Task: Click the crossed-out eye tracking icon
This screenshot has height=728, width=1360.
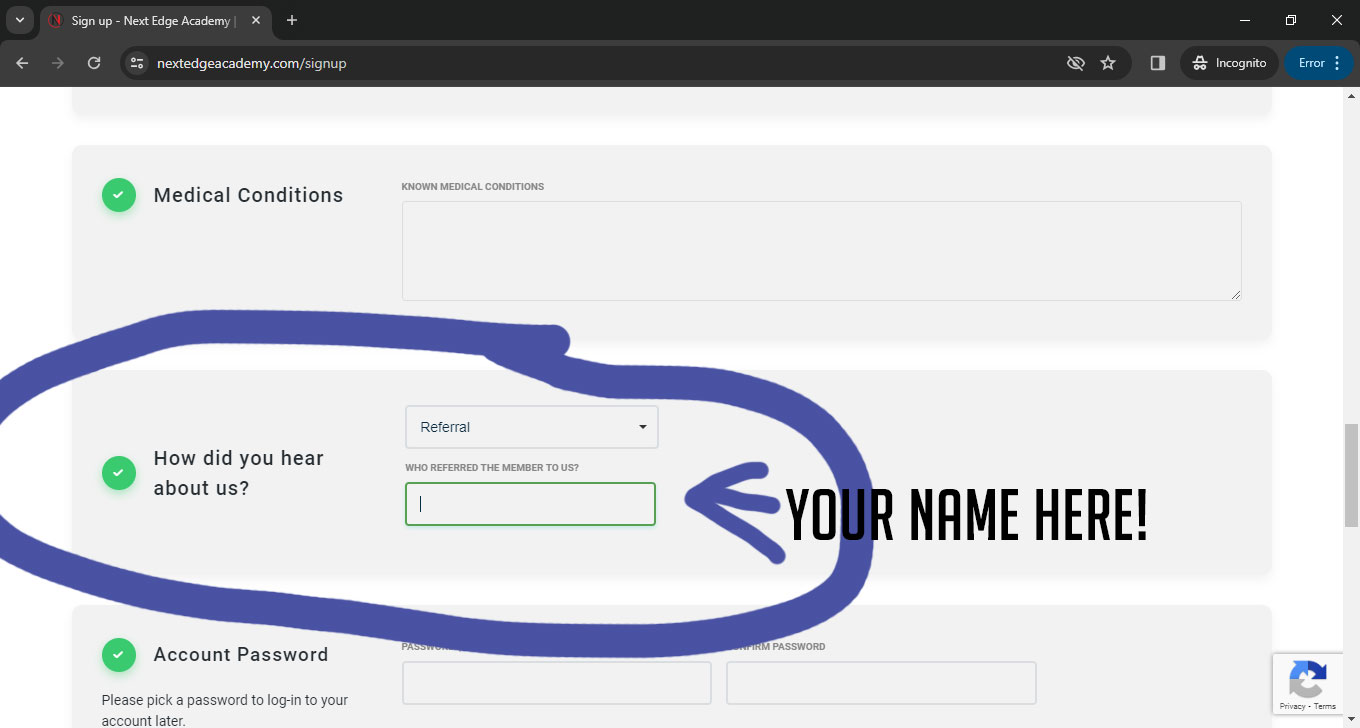Action: click(x=1075, y=63)
